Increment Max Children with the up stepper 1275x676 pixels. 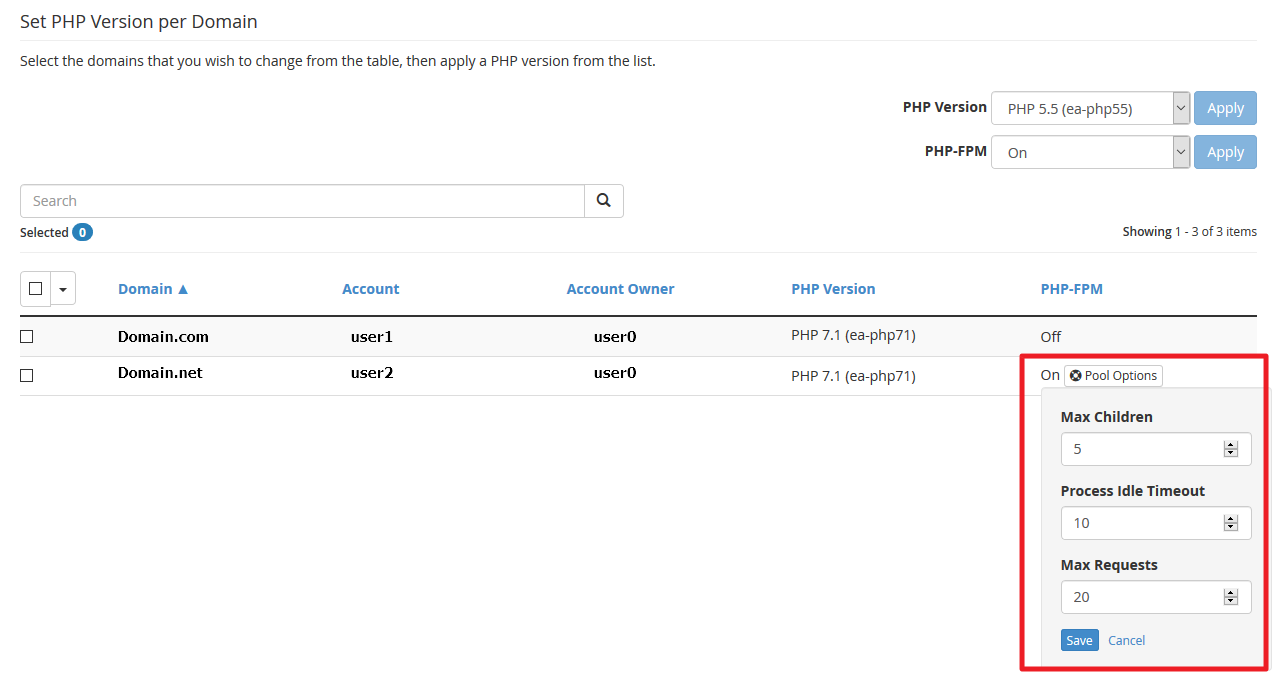[x=1230, y=444]
